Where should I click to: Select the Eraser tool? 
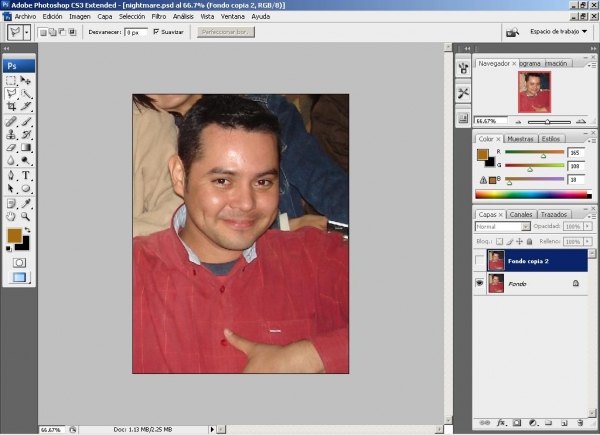point(11,148)
